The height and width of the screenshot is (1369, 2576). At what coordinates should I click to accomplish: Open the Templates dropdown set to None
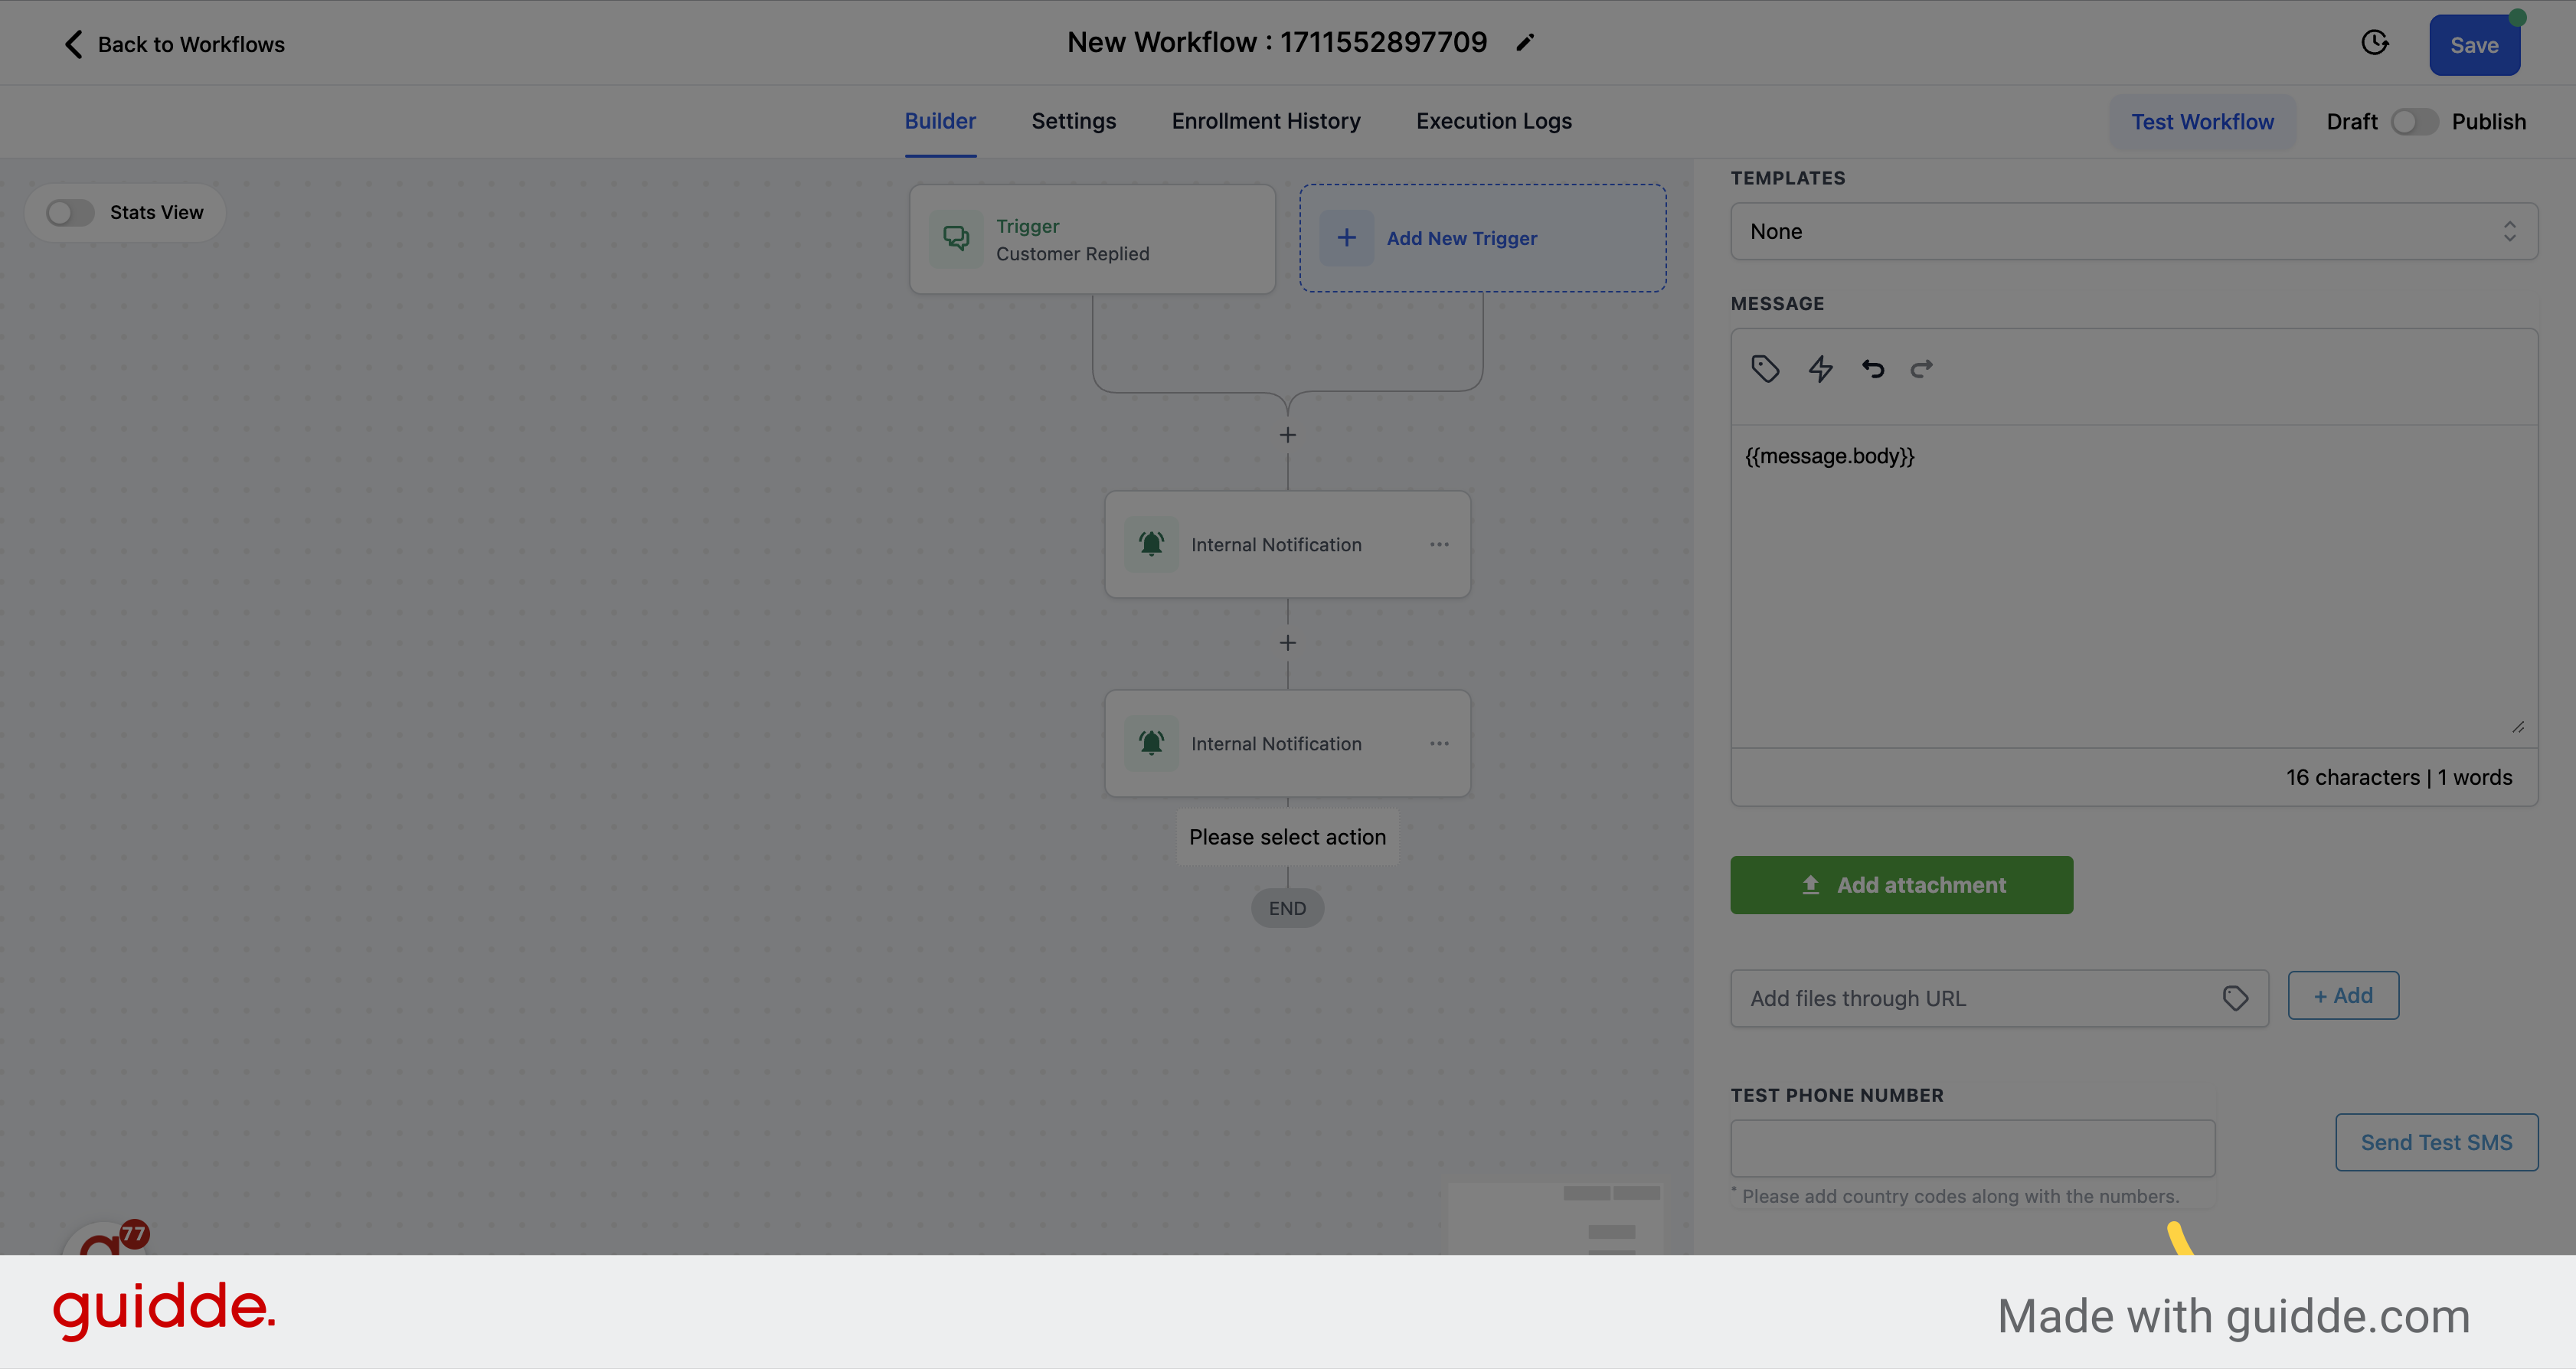2134,231
